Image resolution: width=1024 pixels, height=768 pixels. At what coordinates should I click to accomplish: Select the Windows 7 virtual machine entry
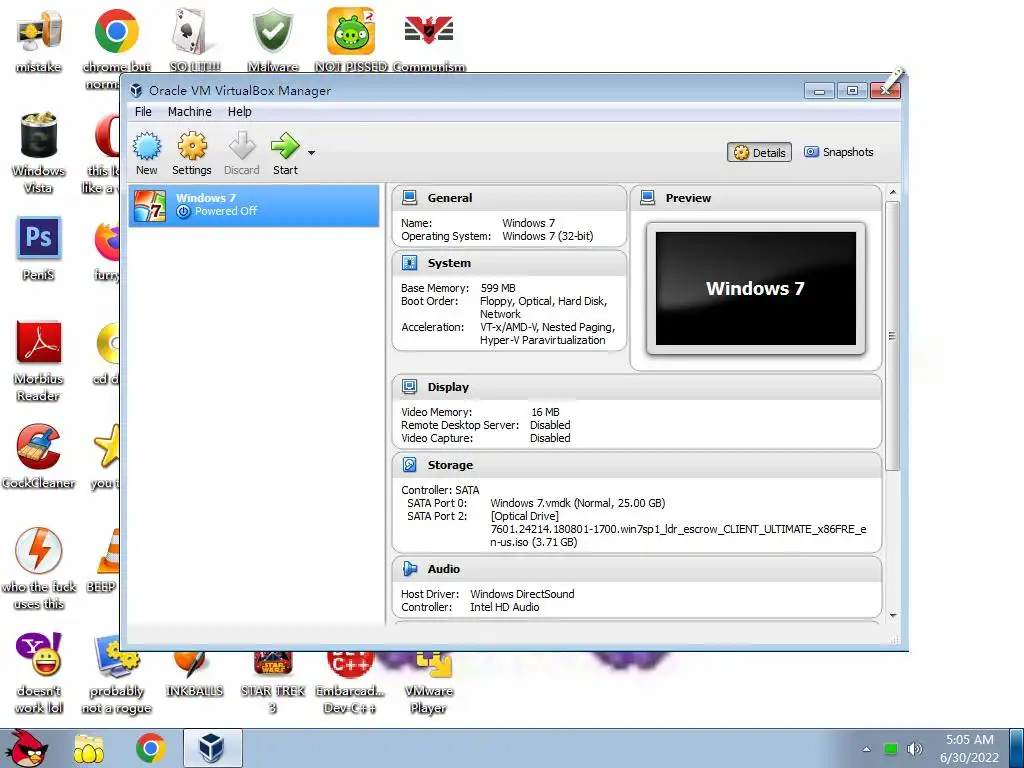pos(254,205)
